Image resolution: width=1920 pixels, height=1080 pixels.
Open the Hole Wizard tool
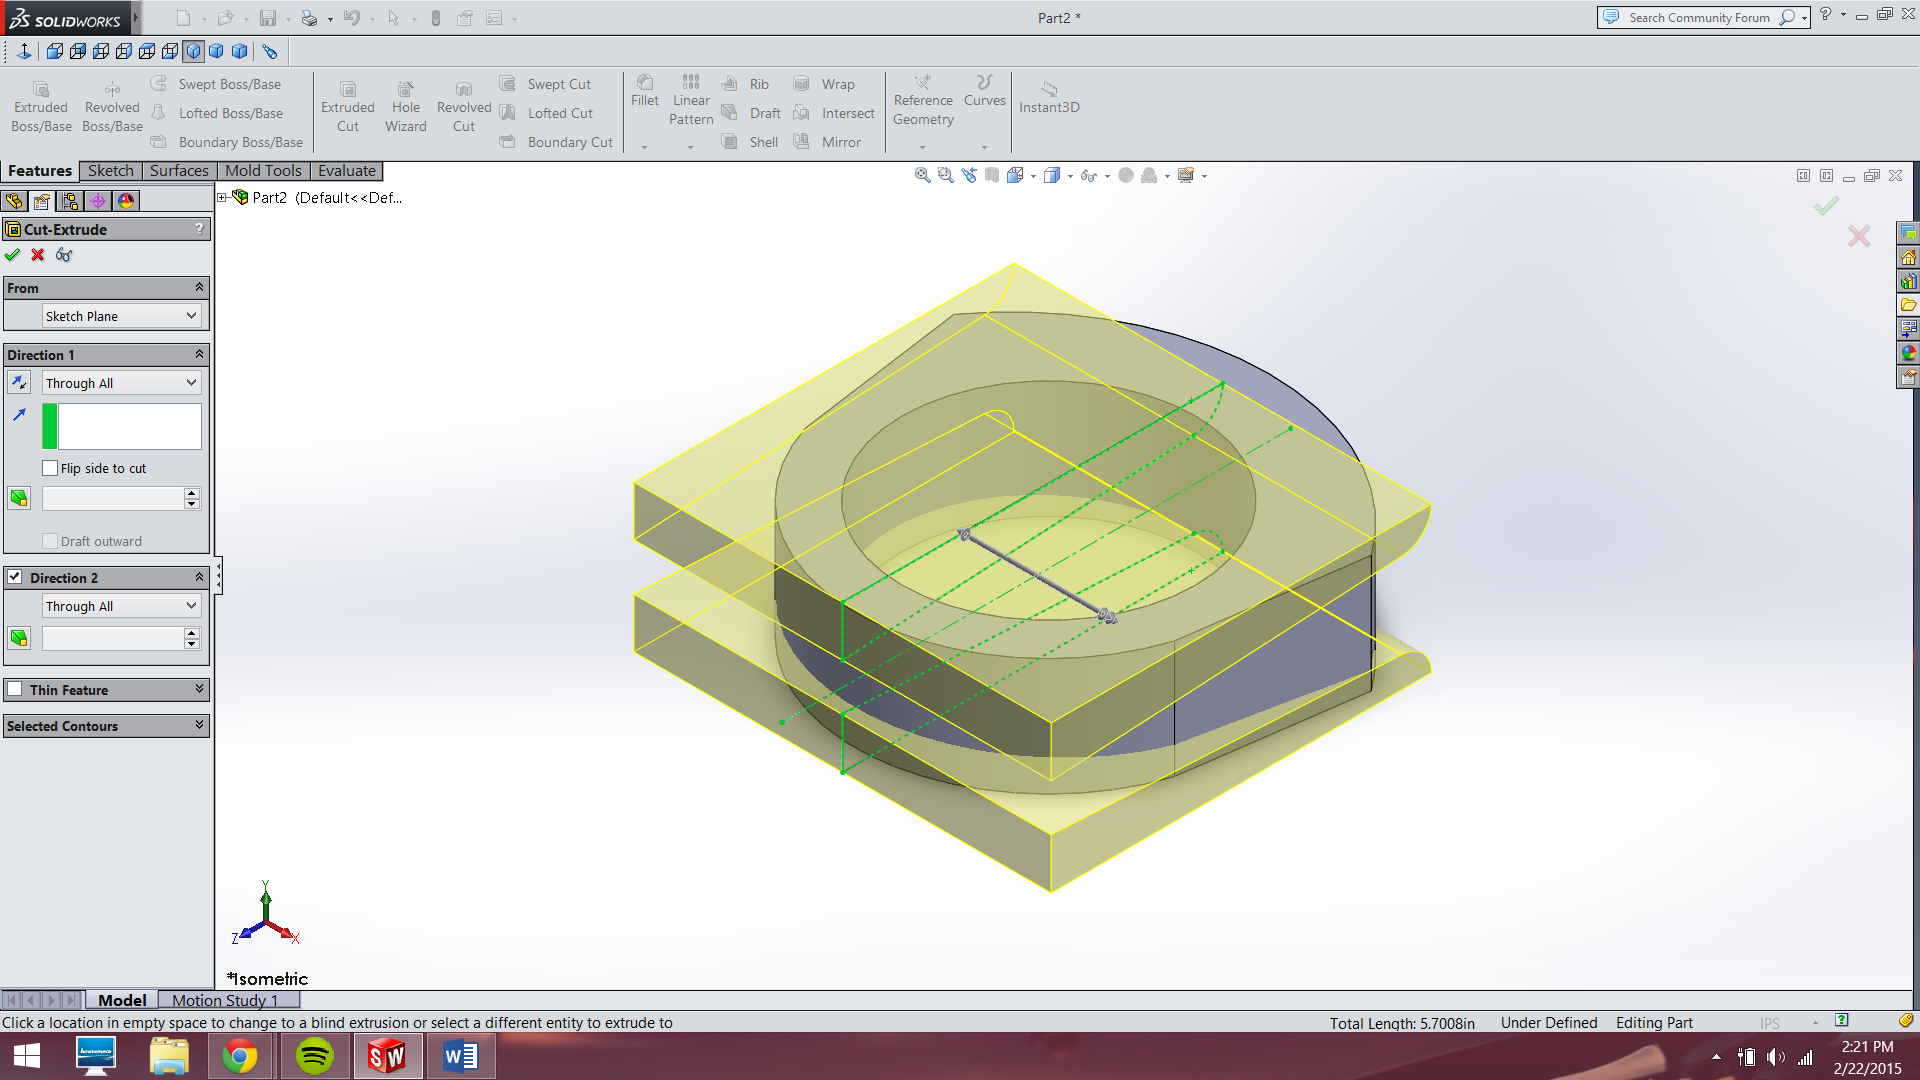click(x=405, y=104)
